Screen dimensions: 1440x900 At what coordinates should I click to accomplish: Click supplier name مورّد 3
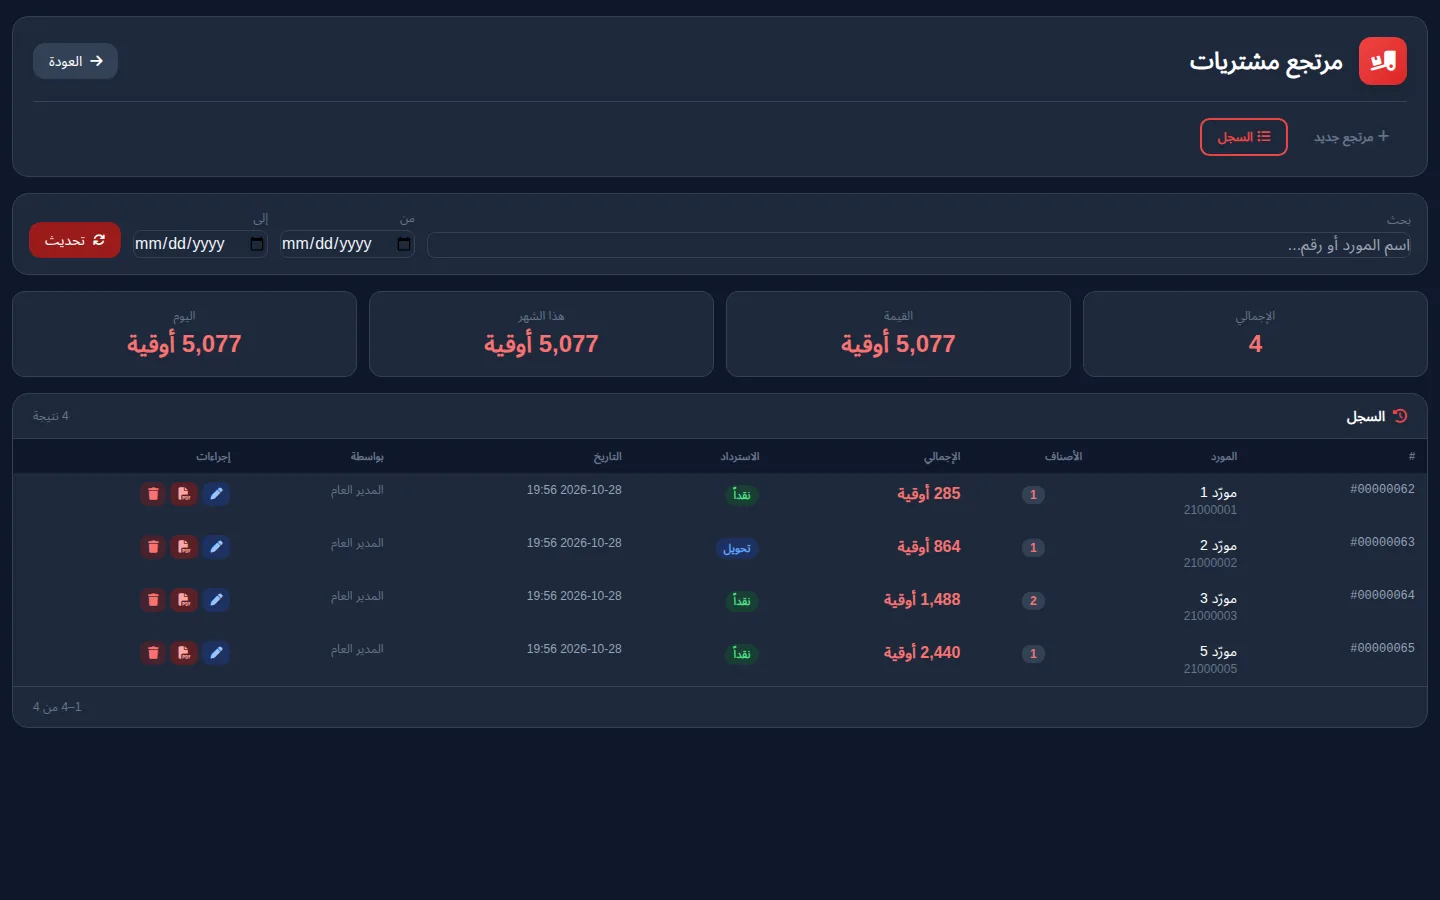(1218, 598)
